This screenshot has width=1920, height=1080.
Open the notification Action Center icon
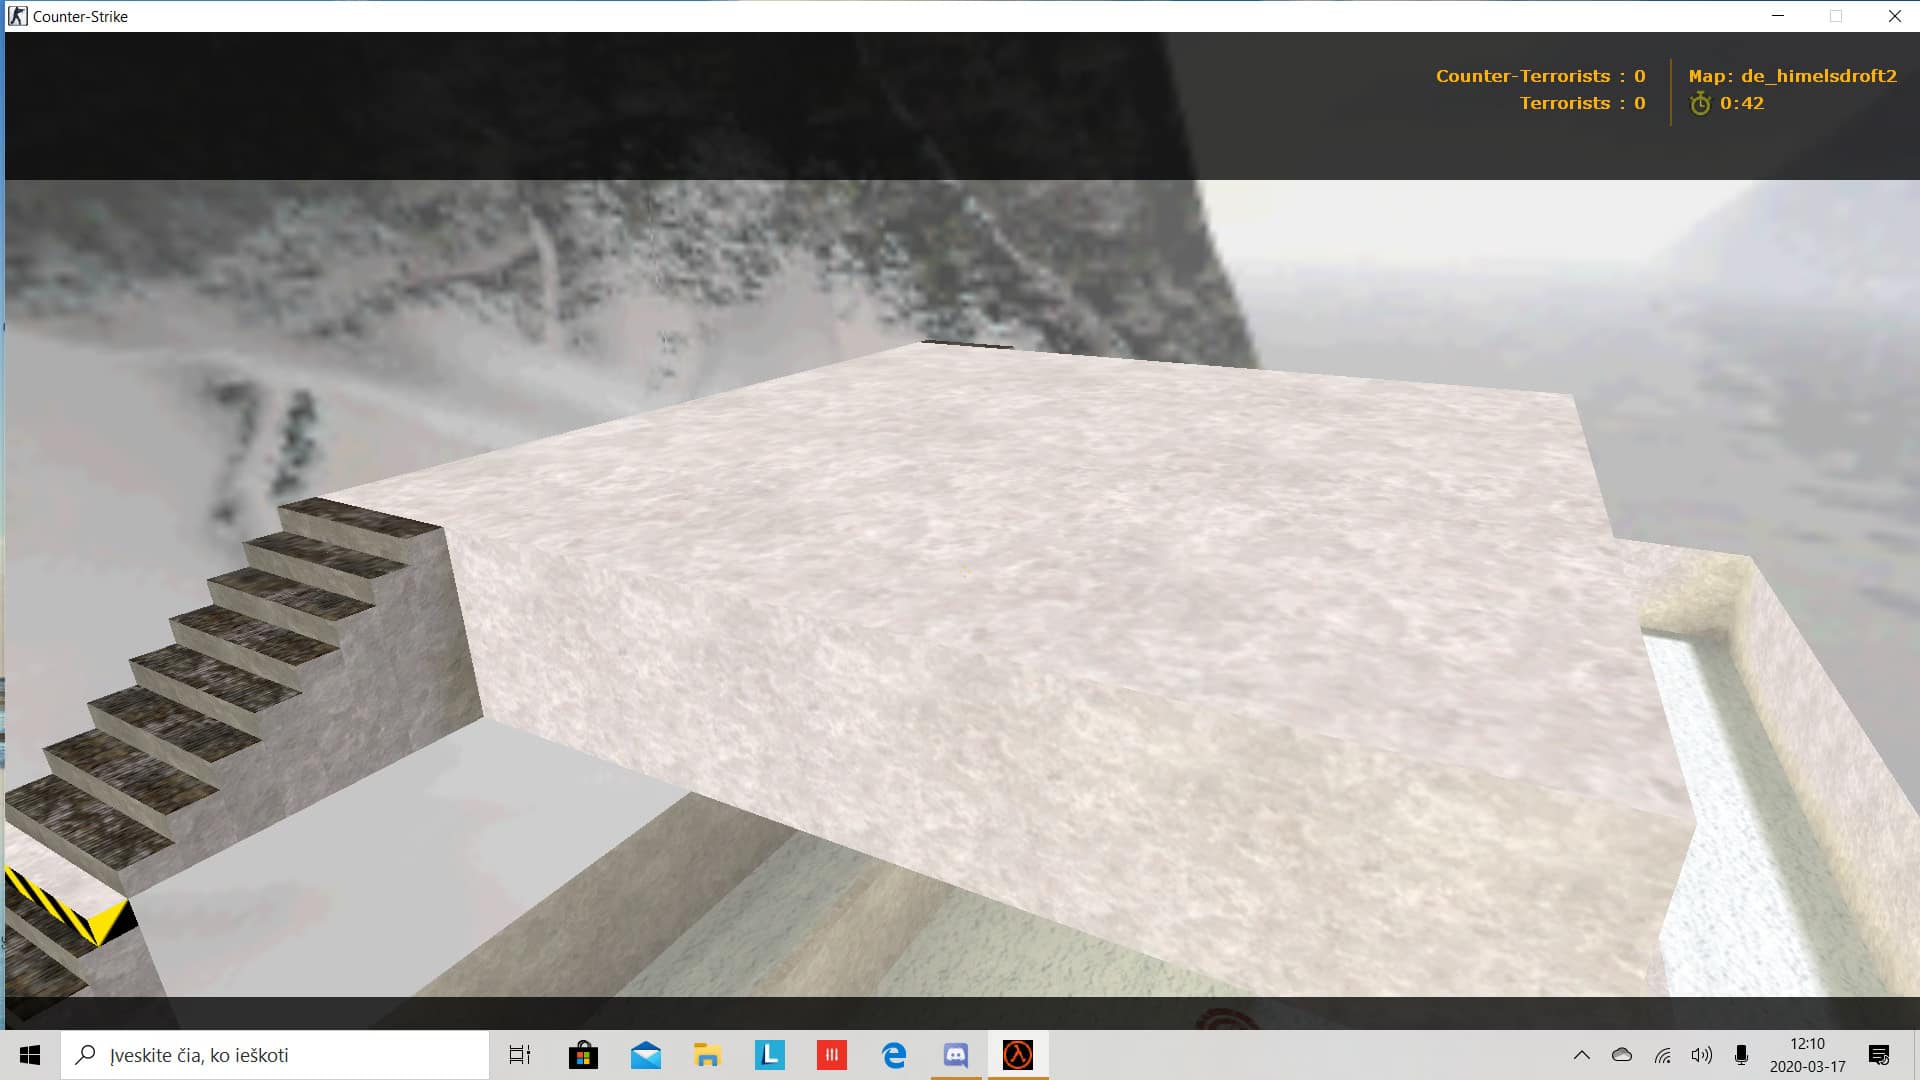(x=1879, y=1055)
